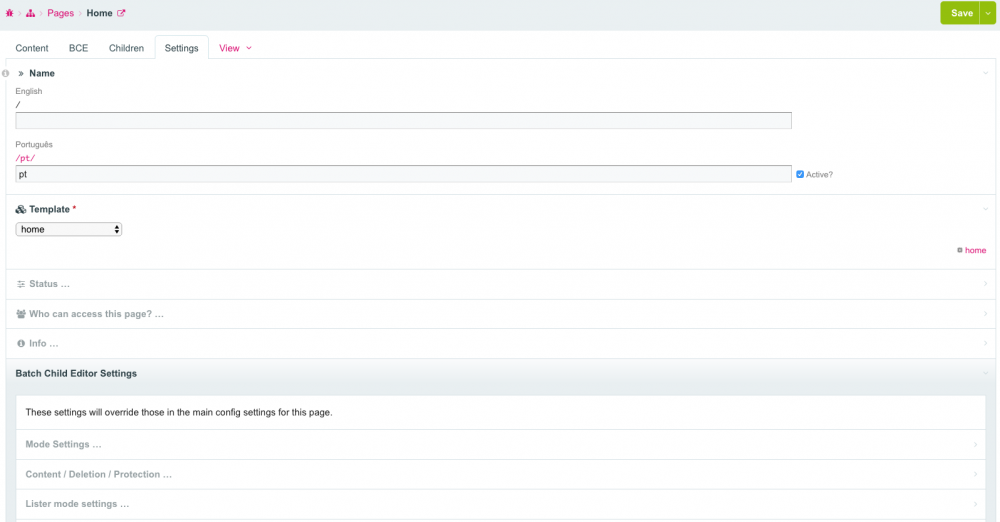Click the users icon for page access
Viewport: 1000px width, 522px height.
21,314
